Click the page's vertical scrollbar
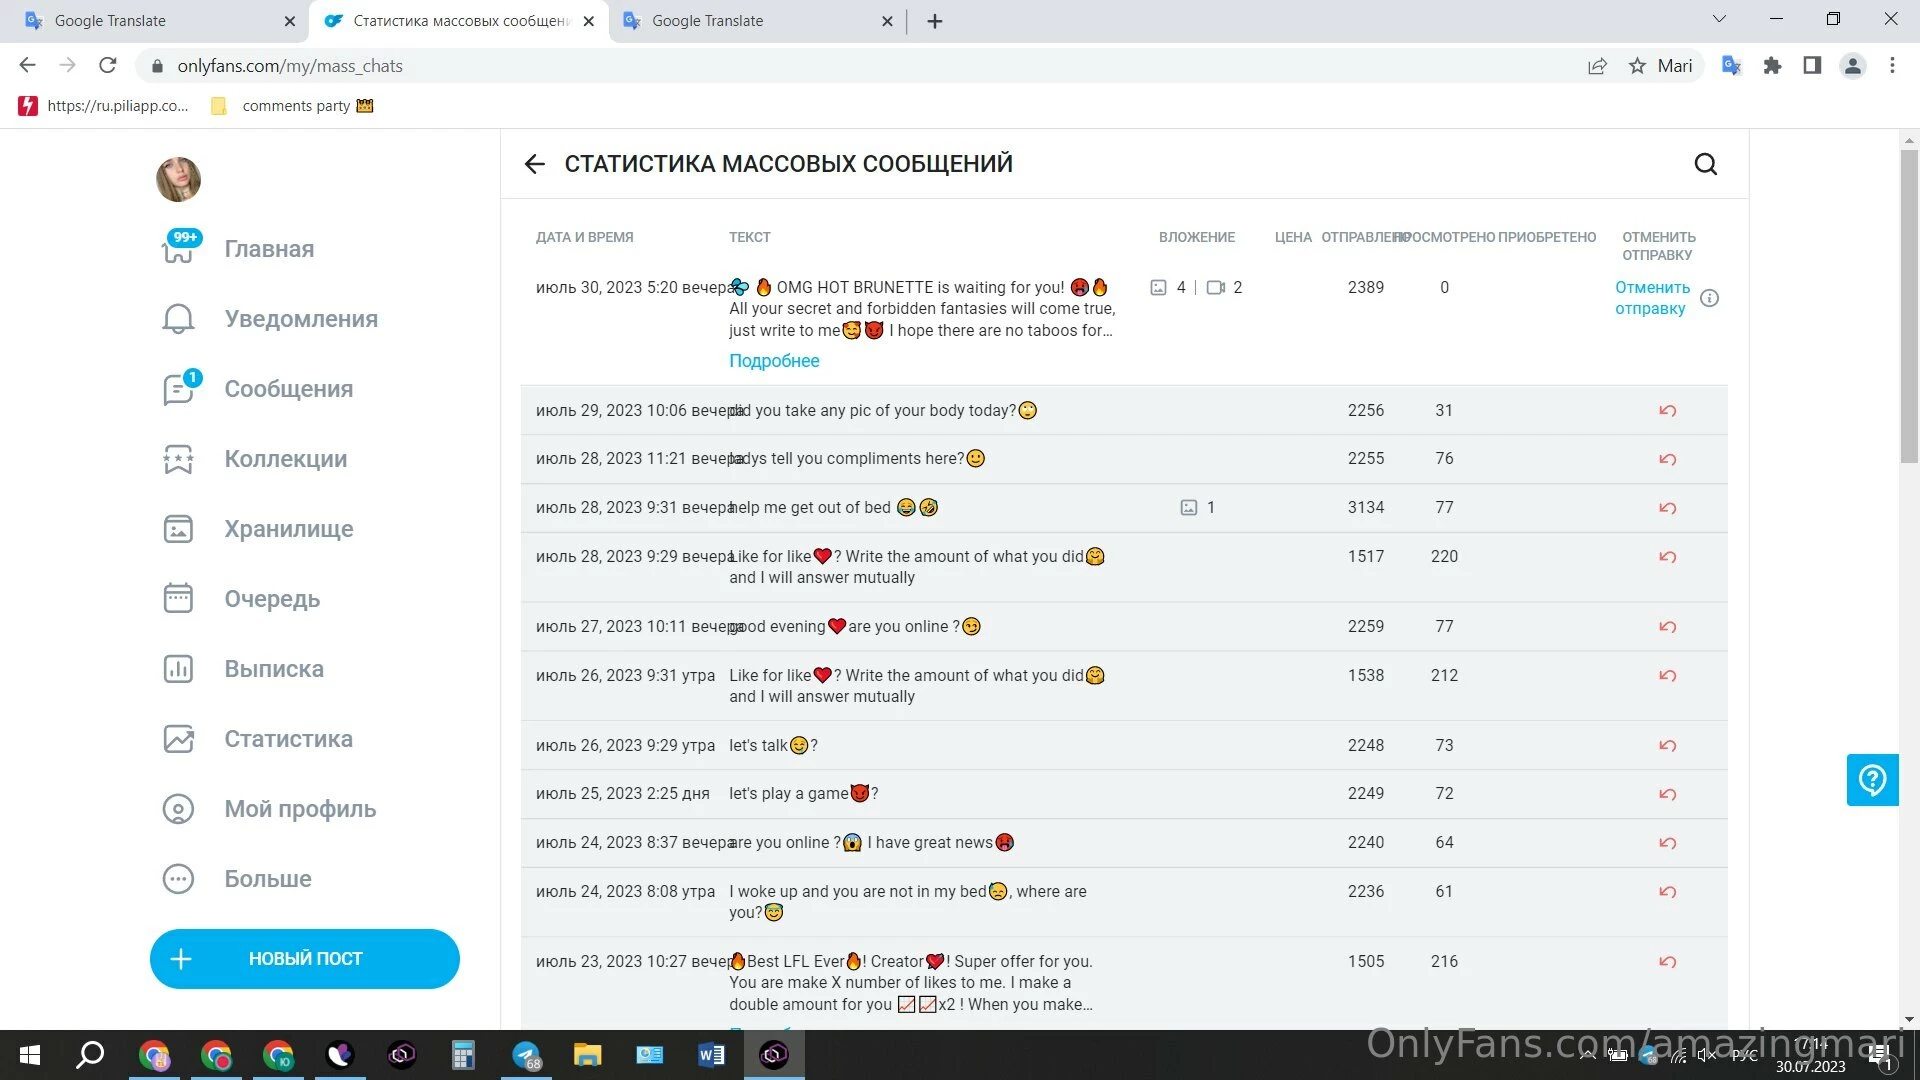 1909,305
